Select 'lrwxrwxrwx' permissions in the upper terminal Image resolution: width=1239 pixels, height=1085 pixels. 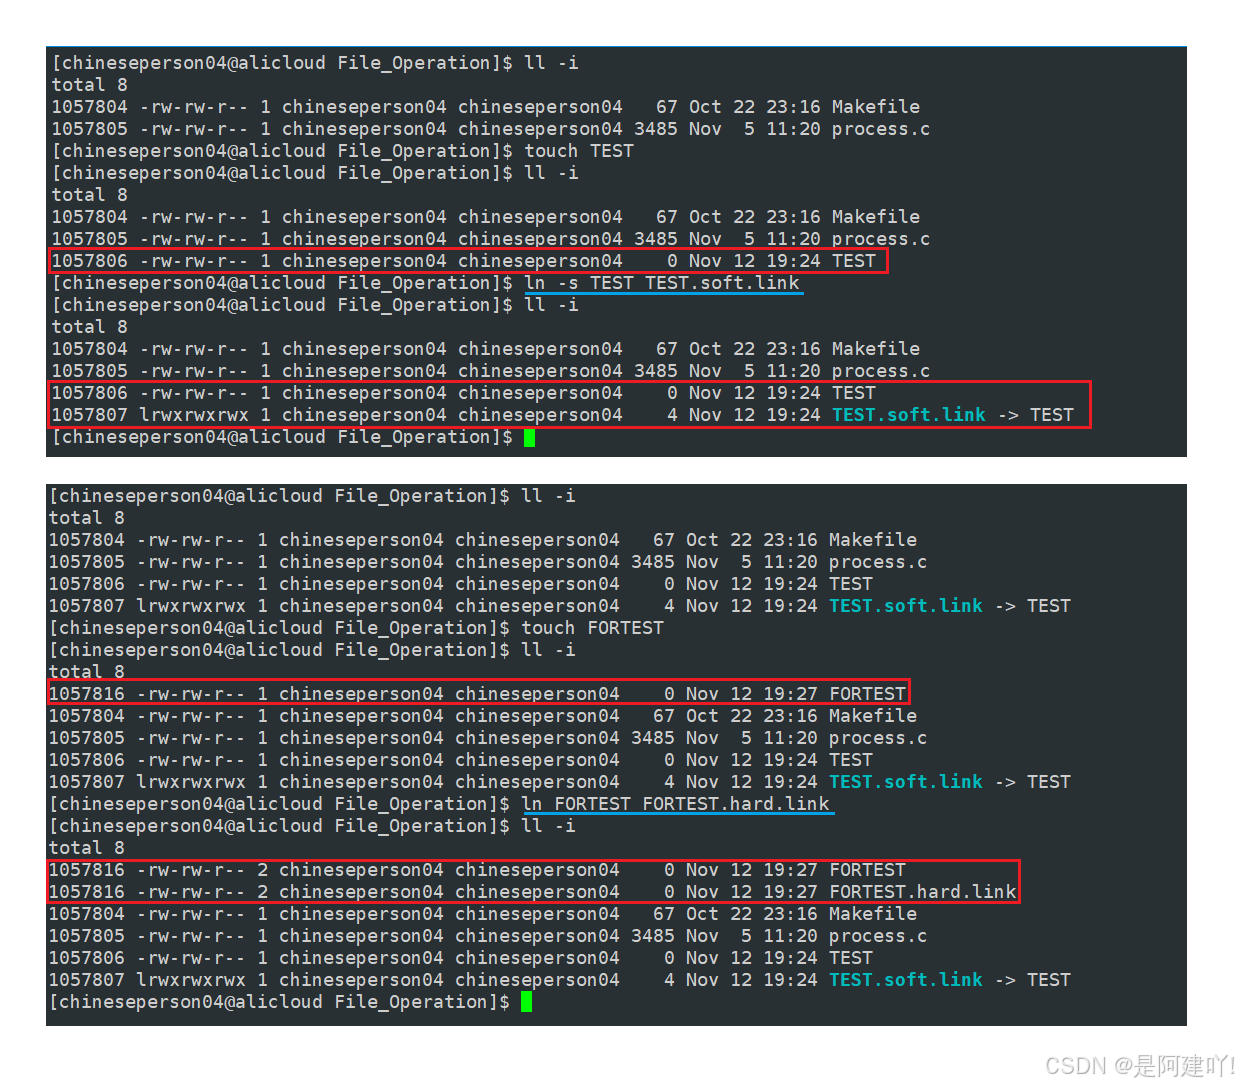pyautogui.click(x=194, y=415)
